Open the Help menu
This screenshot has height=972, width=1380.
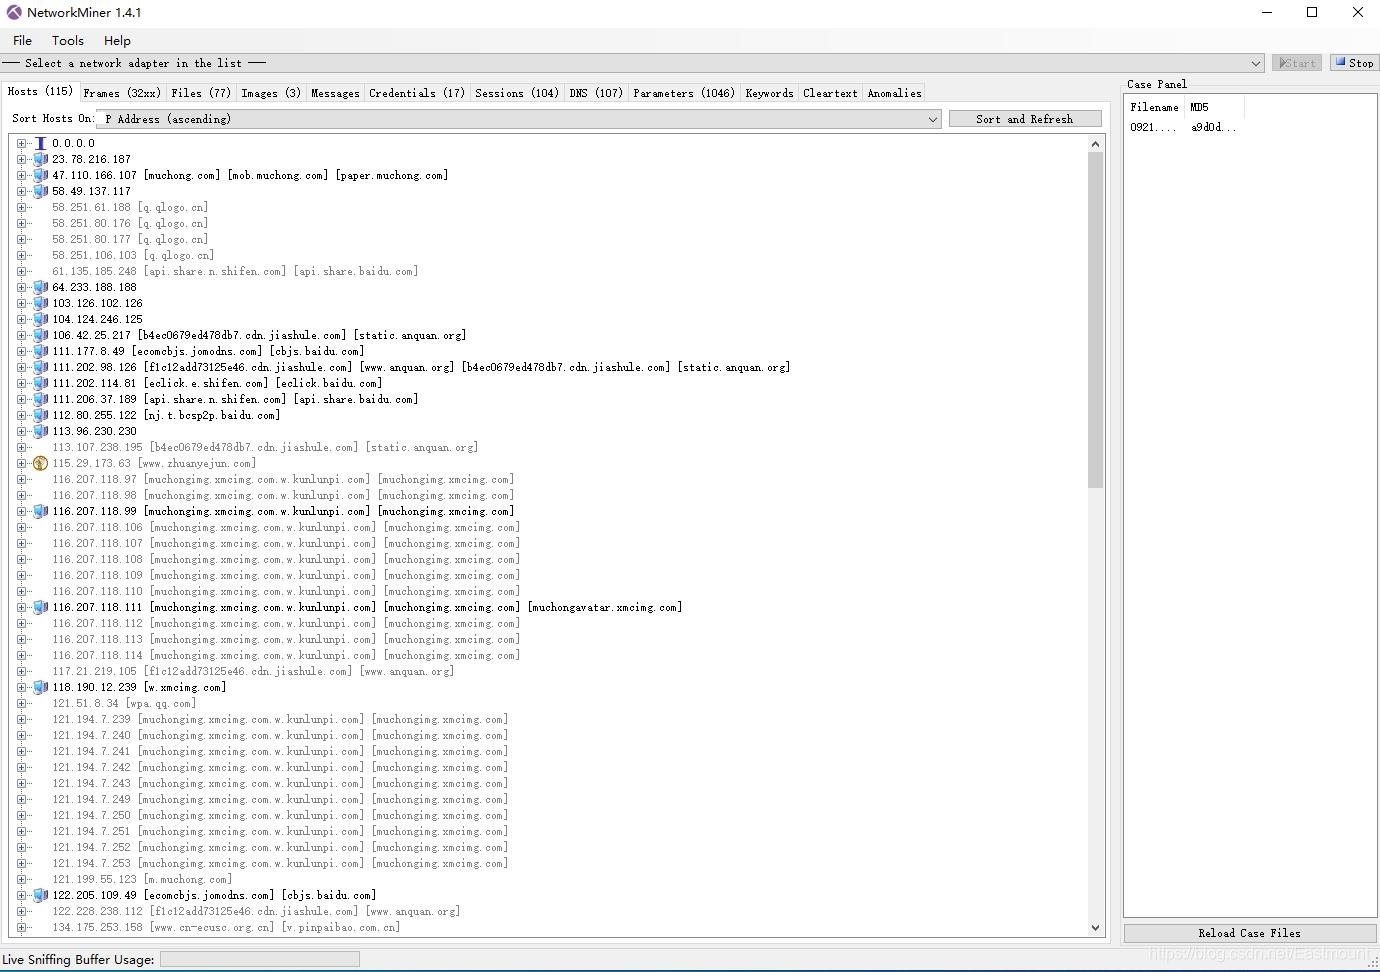click(117, 41)
